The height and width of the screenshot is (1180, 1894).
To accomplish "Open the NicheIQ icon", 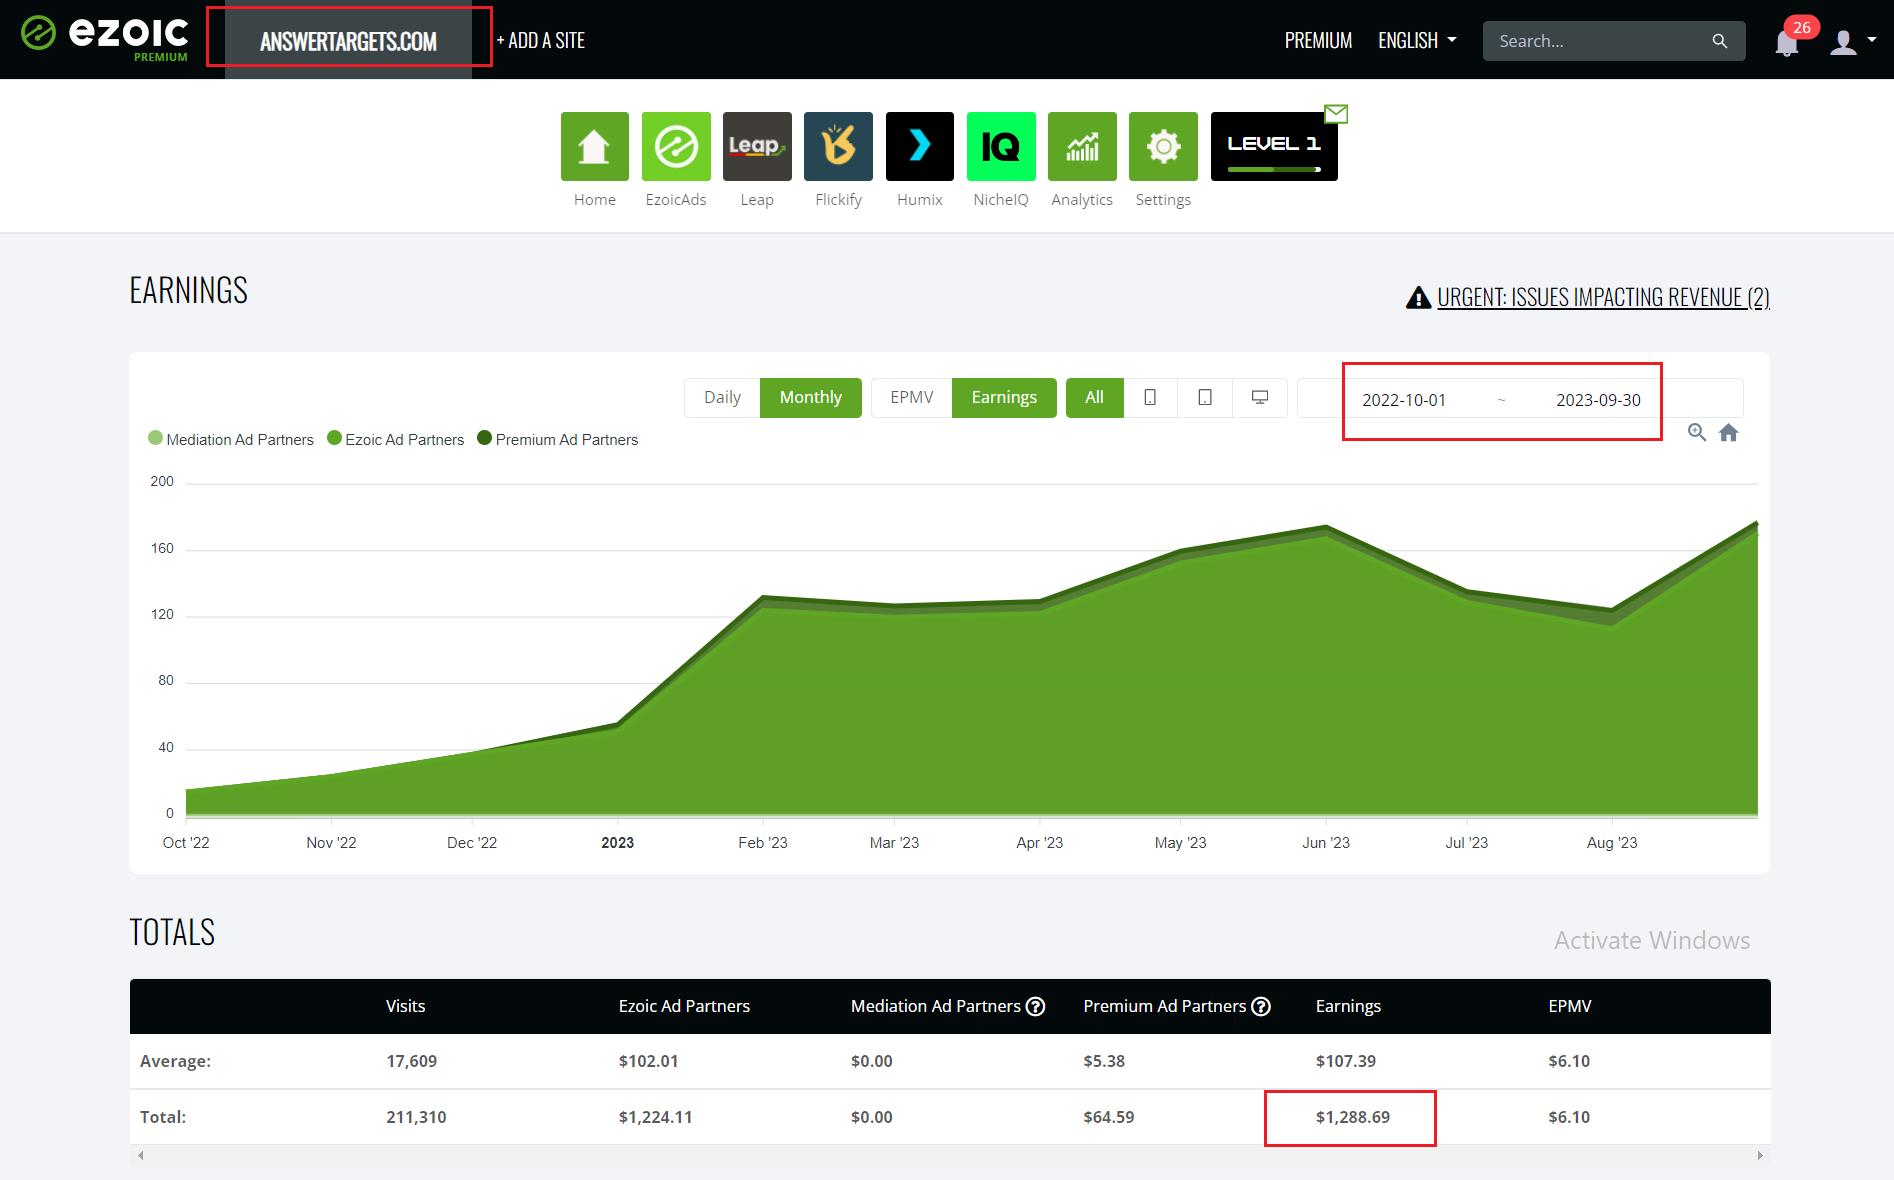I will 1001,146.
